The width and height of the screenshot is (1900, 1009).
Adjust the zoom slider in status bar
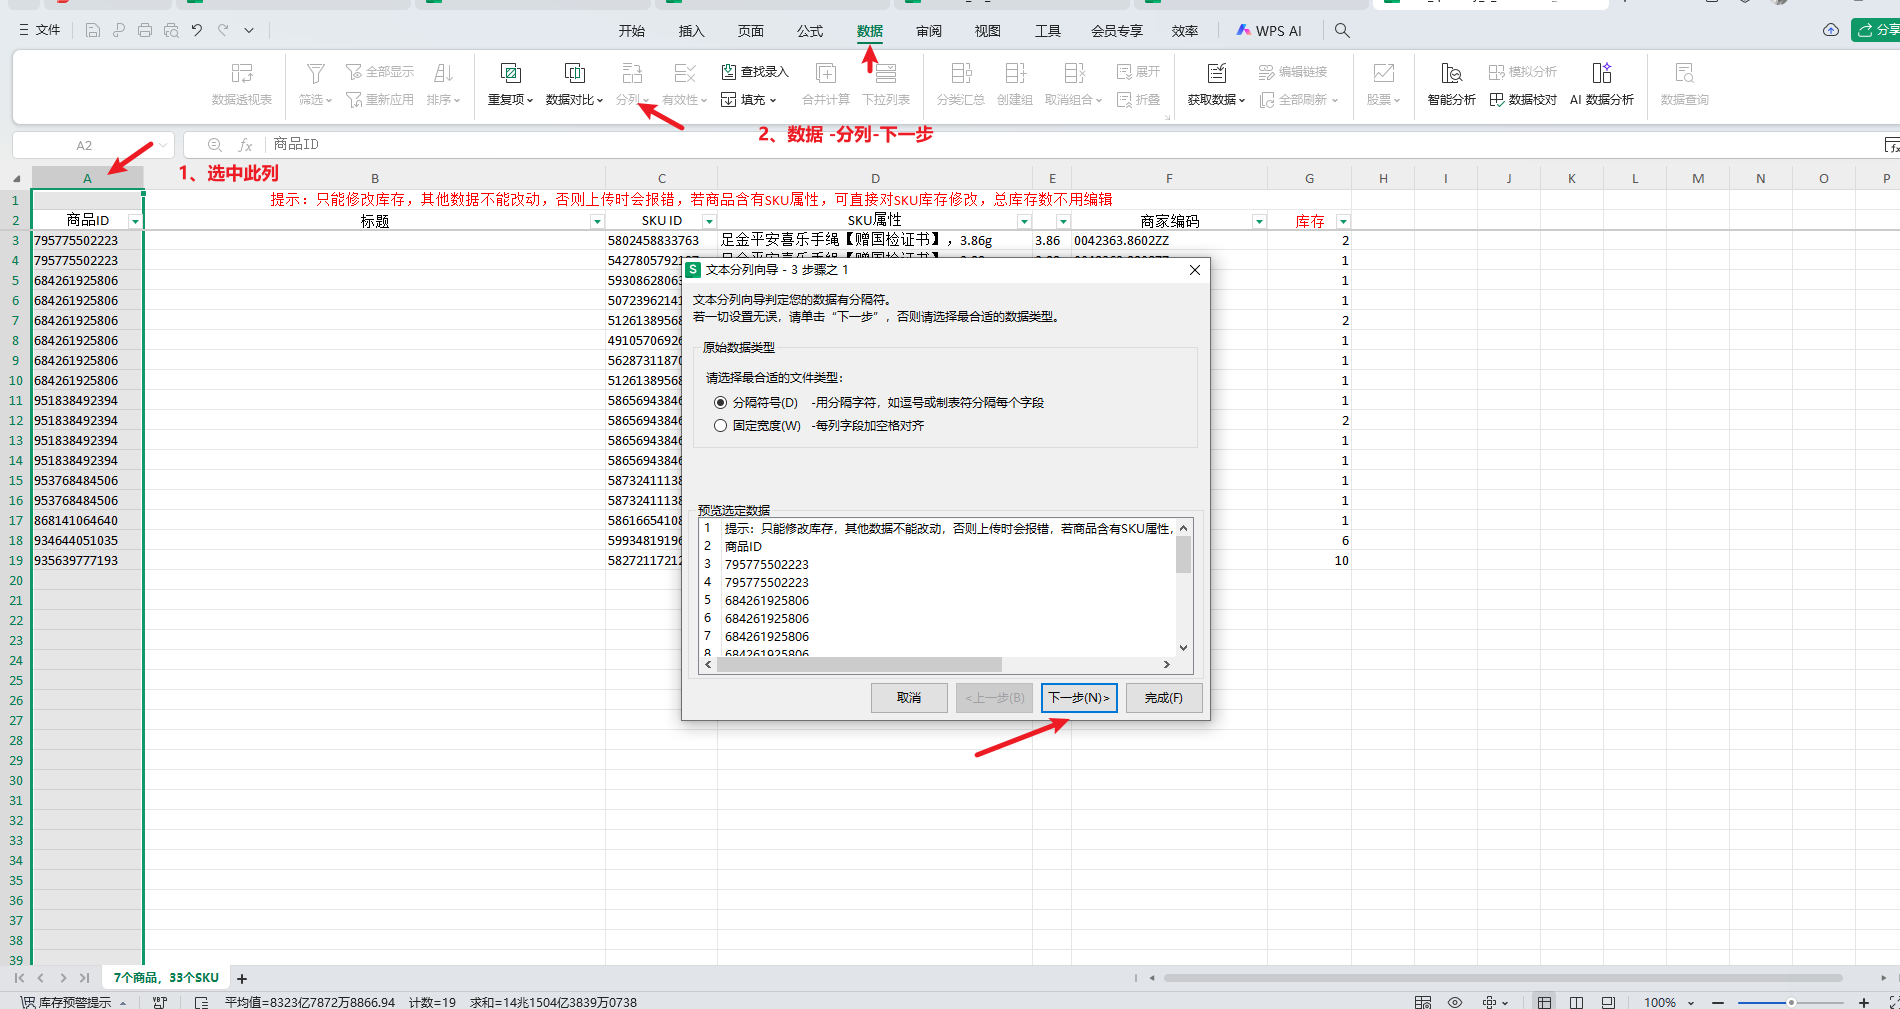pos(1790,1002)
